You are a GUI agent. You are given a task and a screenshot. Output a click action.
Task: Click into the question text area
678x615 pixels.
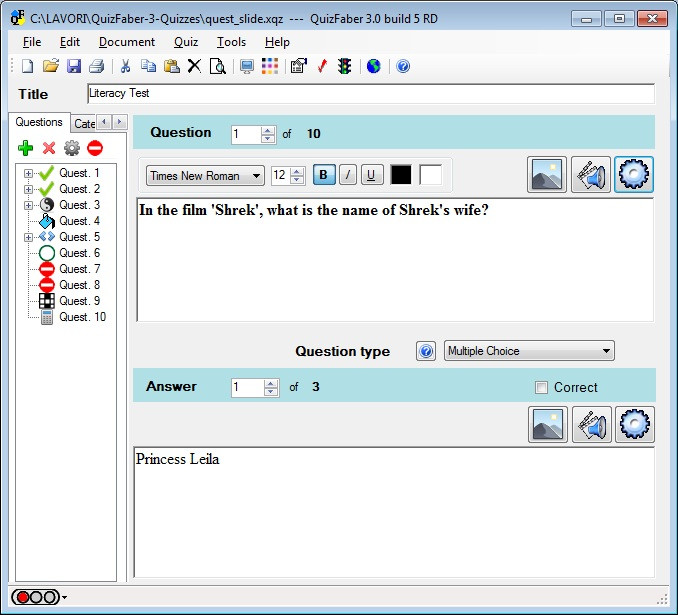pyautogui.click(x=395, y=259)
